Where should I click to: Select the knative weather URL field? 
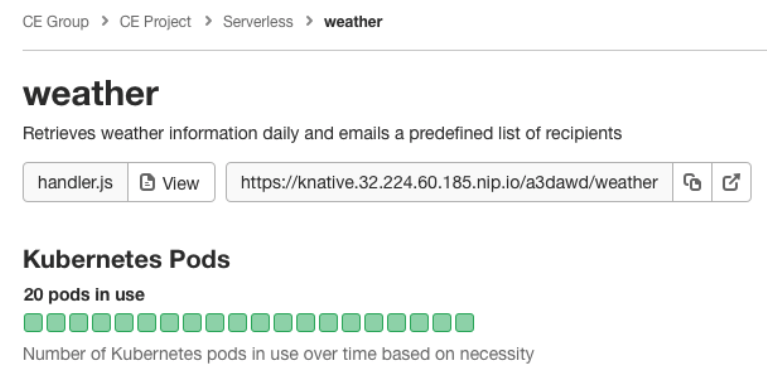(449, 182)
